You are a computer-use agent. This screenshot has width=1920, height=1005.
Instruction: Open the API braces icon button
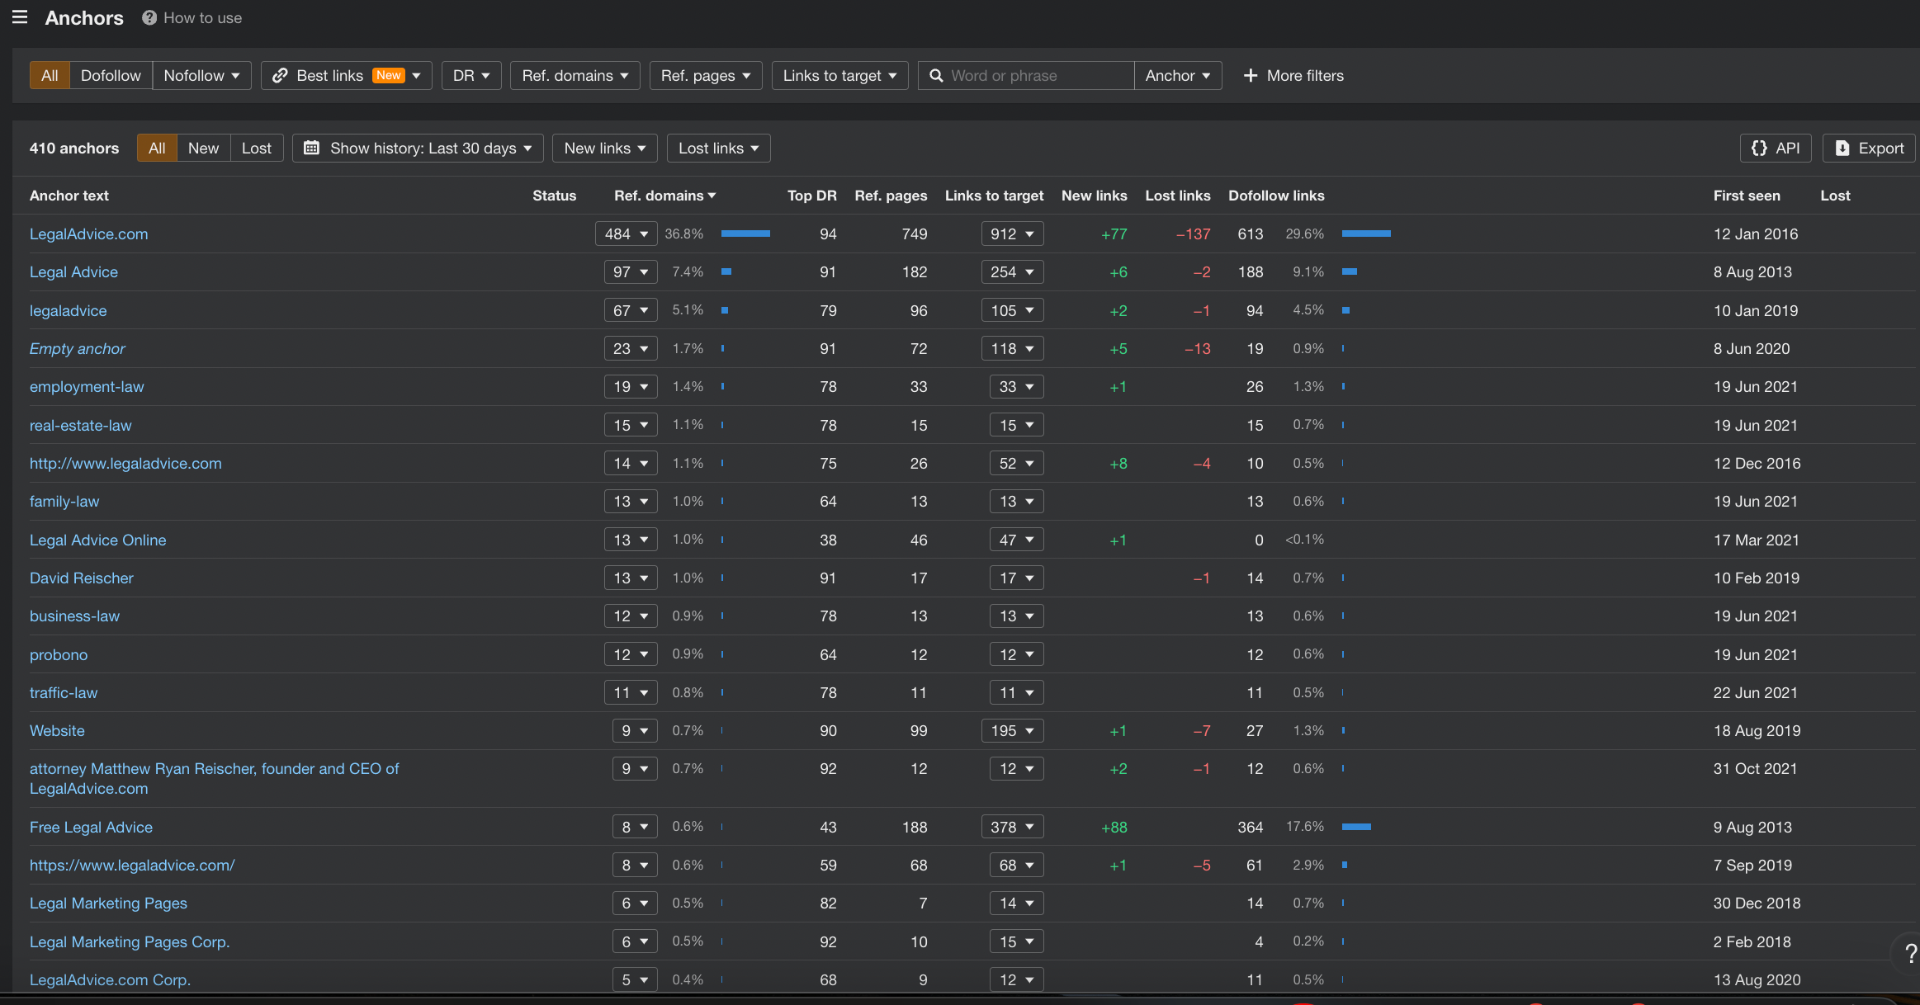[x=1759, y=148]
